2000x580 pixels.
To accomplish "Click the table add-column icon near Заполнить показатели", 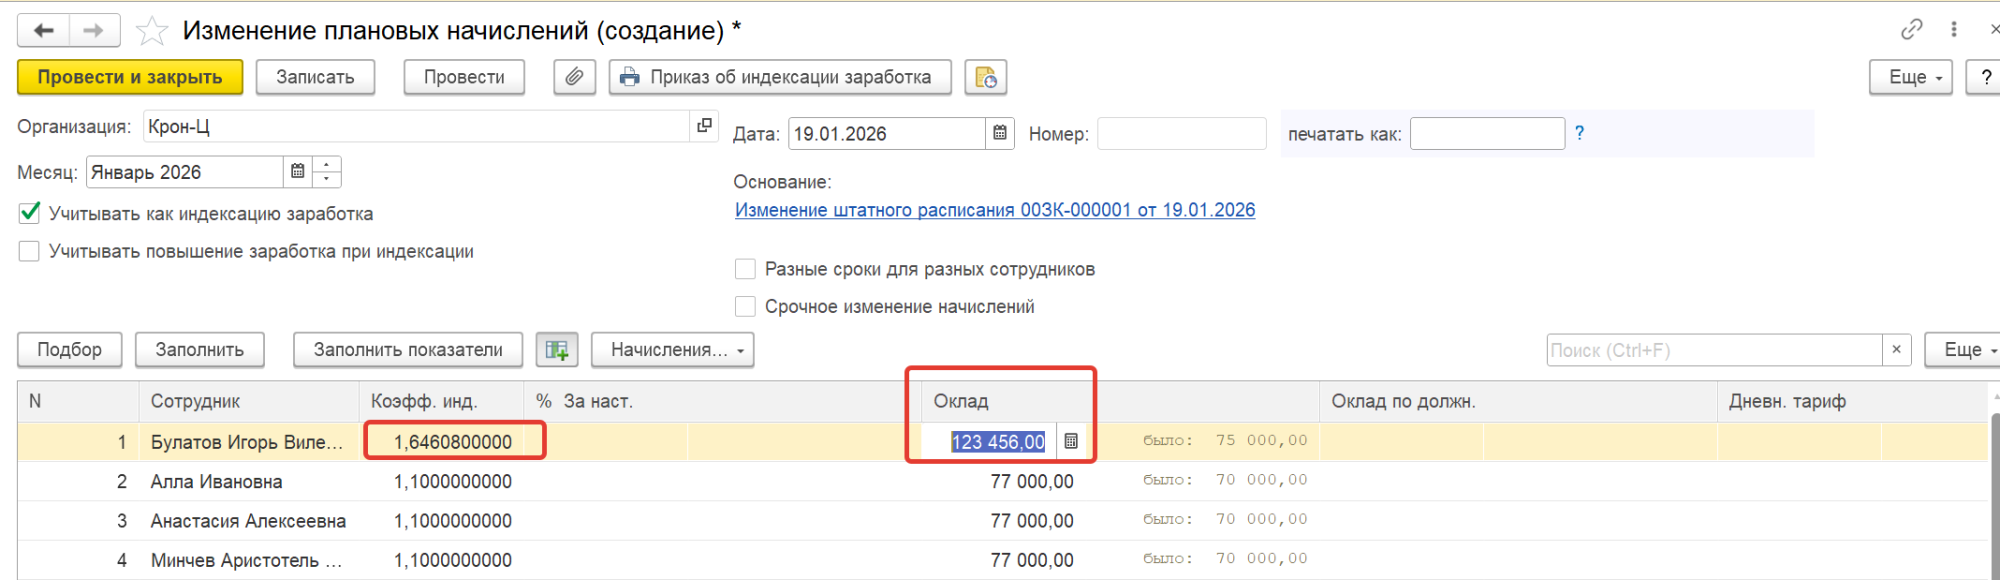I will point(557,350).
